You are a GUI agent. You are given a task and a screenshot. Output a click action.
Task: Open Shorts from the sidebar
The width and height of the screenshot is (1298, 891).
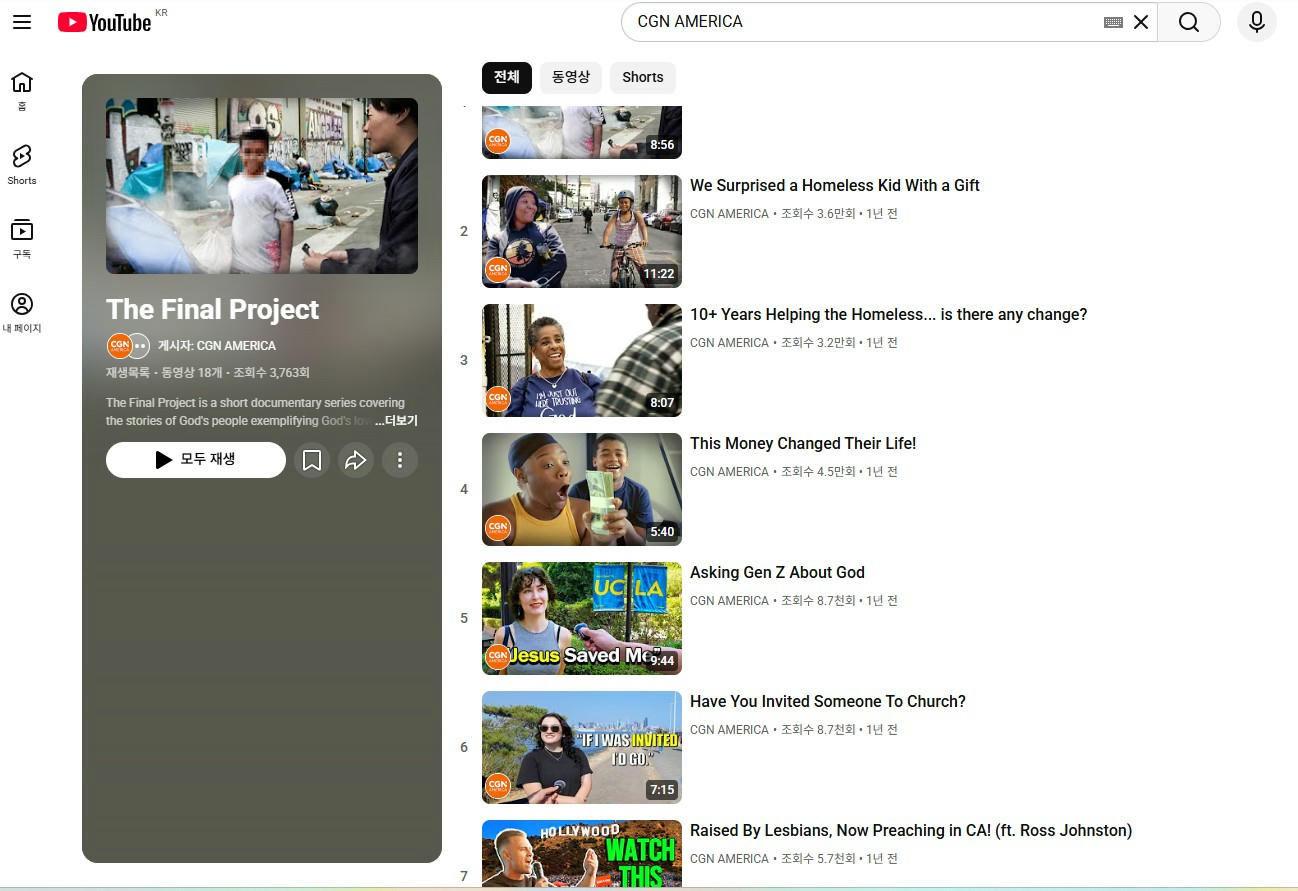coord(22,164)
